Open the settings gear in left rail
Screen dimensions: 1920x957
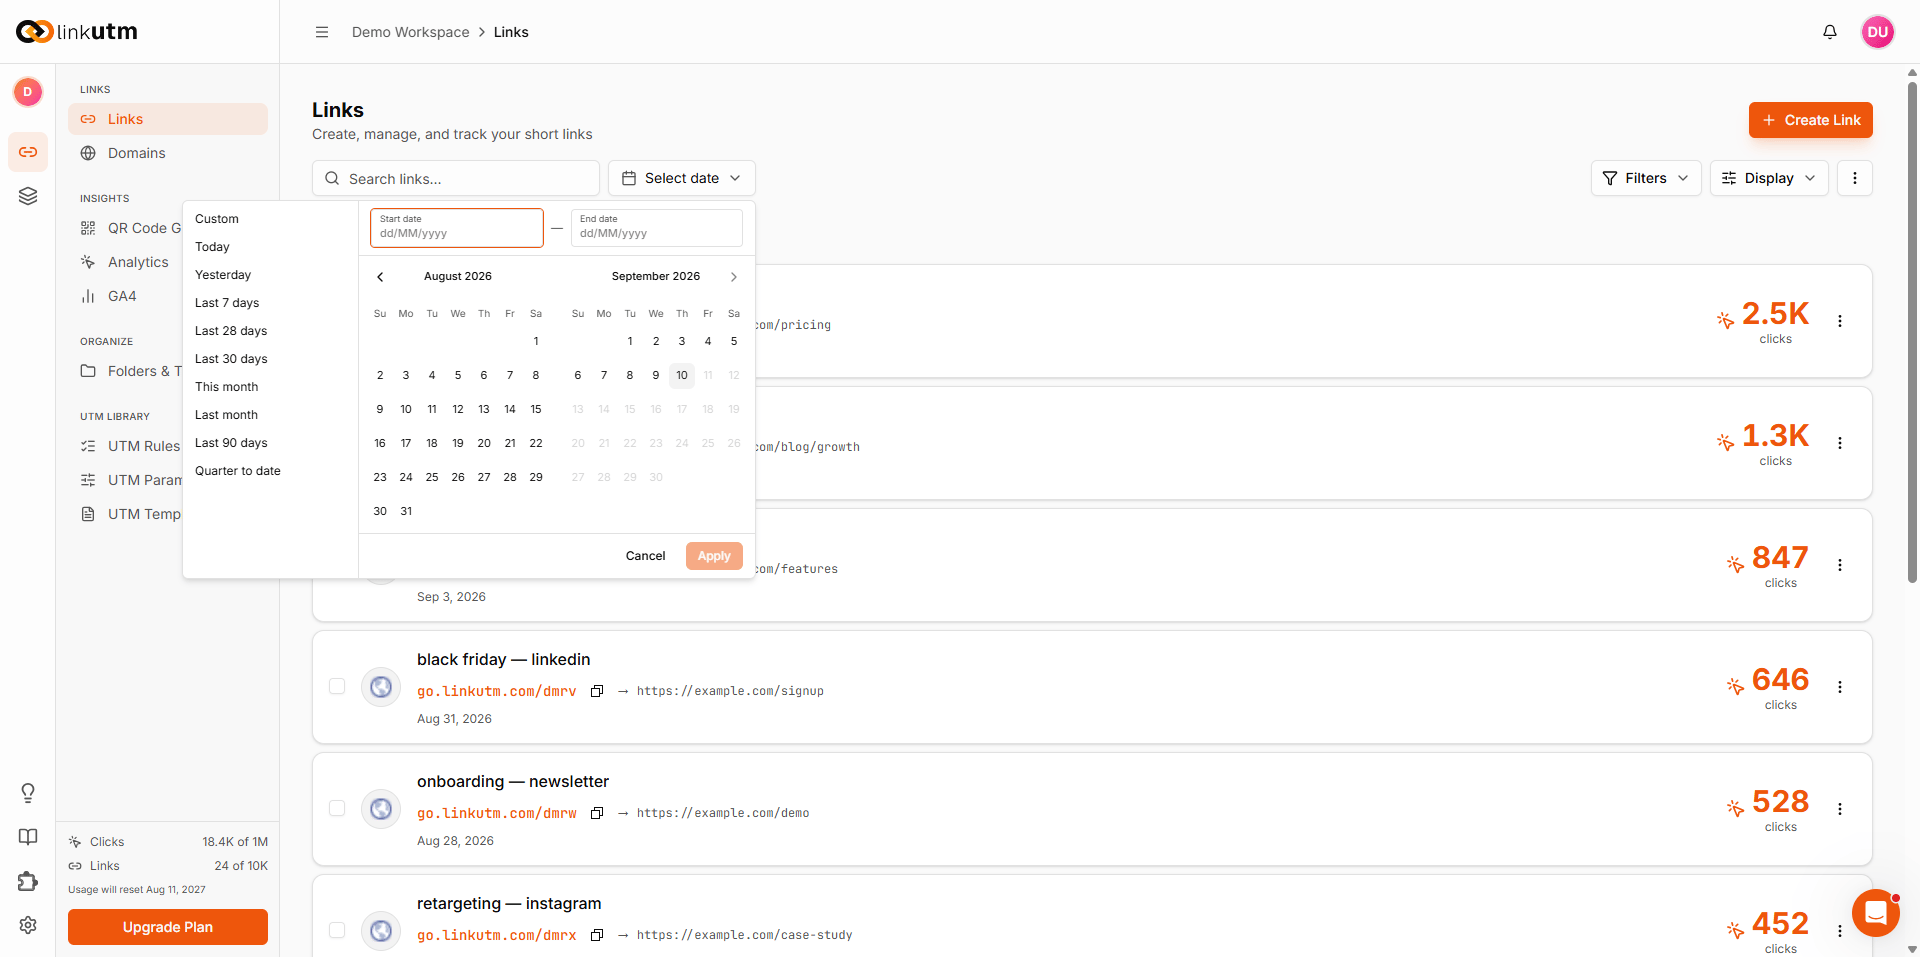click(28, 925)
